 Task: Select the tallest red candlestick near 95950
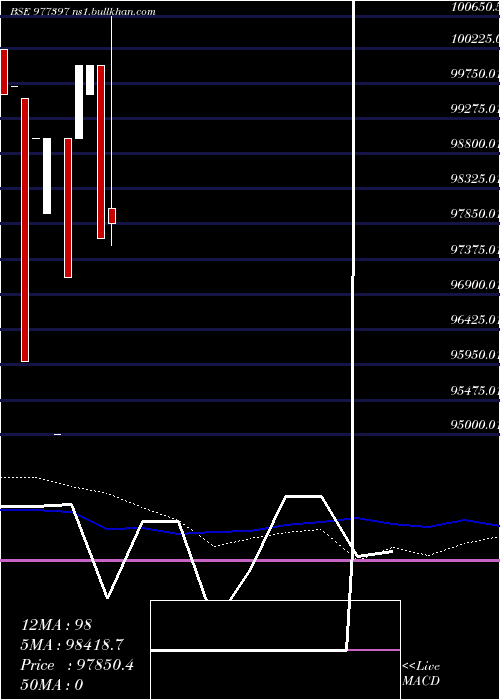25,230
